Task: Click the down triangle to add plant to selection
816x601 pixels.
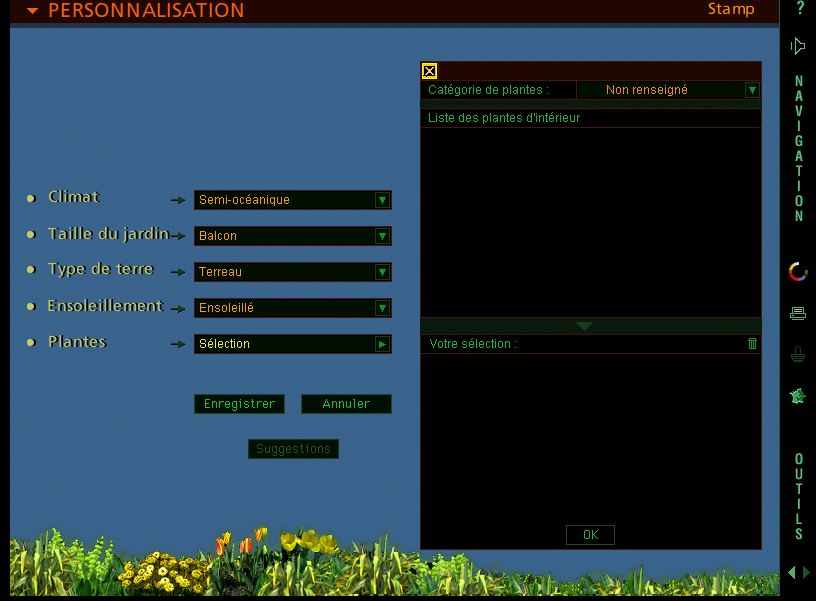Action: point(585,326)
